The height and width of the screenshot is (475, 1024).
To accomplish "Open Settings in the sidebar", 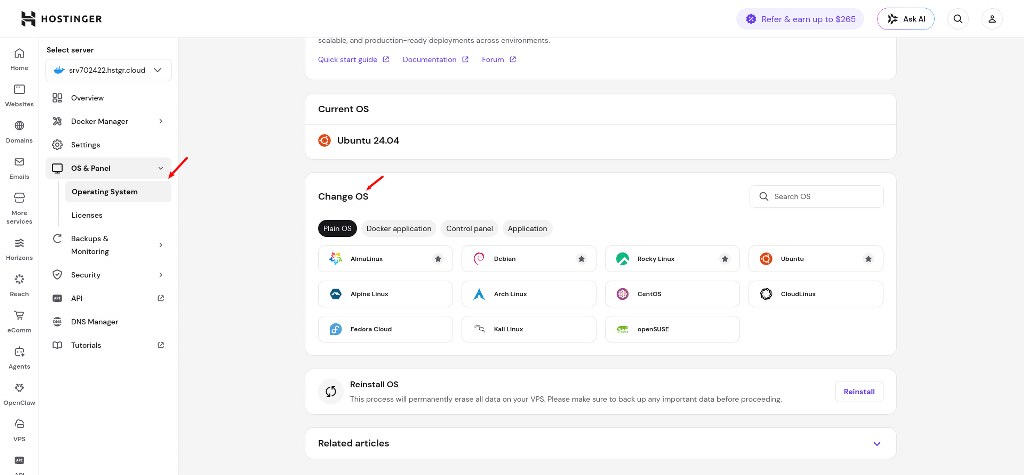I will [108, 145].
